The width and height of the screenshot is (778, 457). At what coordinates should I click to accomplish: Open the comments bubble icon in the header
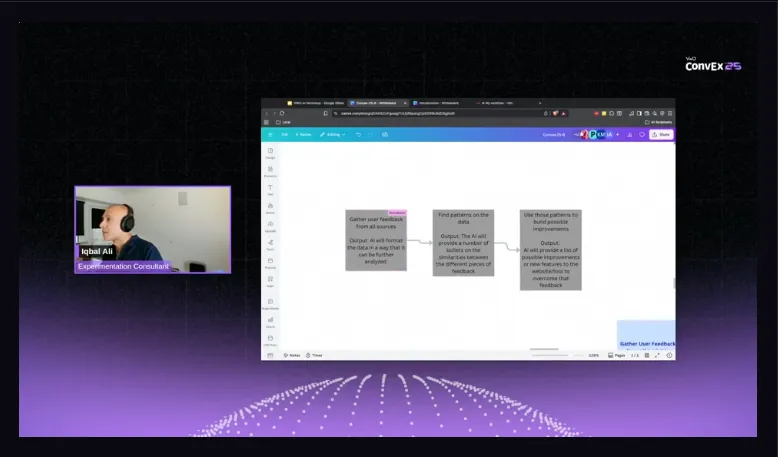pos(642,134)
